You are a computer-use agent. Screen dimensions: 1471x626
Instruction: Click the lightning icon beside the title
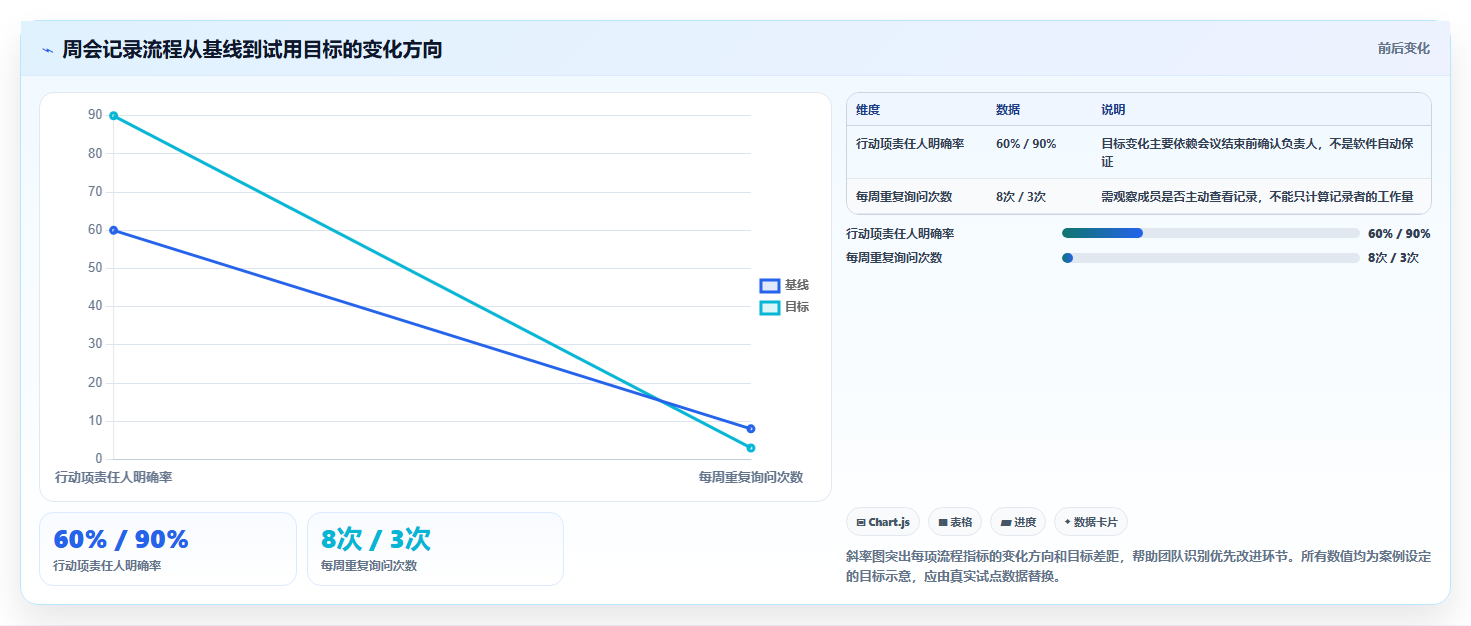47,50
